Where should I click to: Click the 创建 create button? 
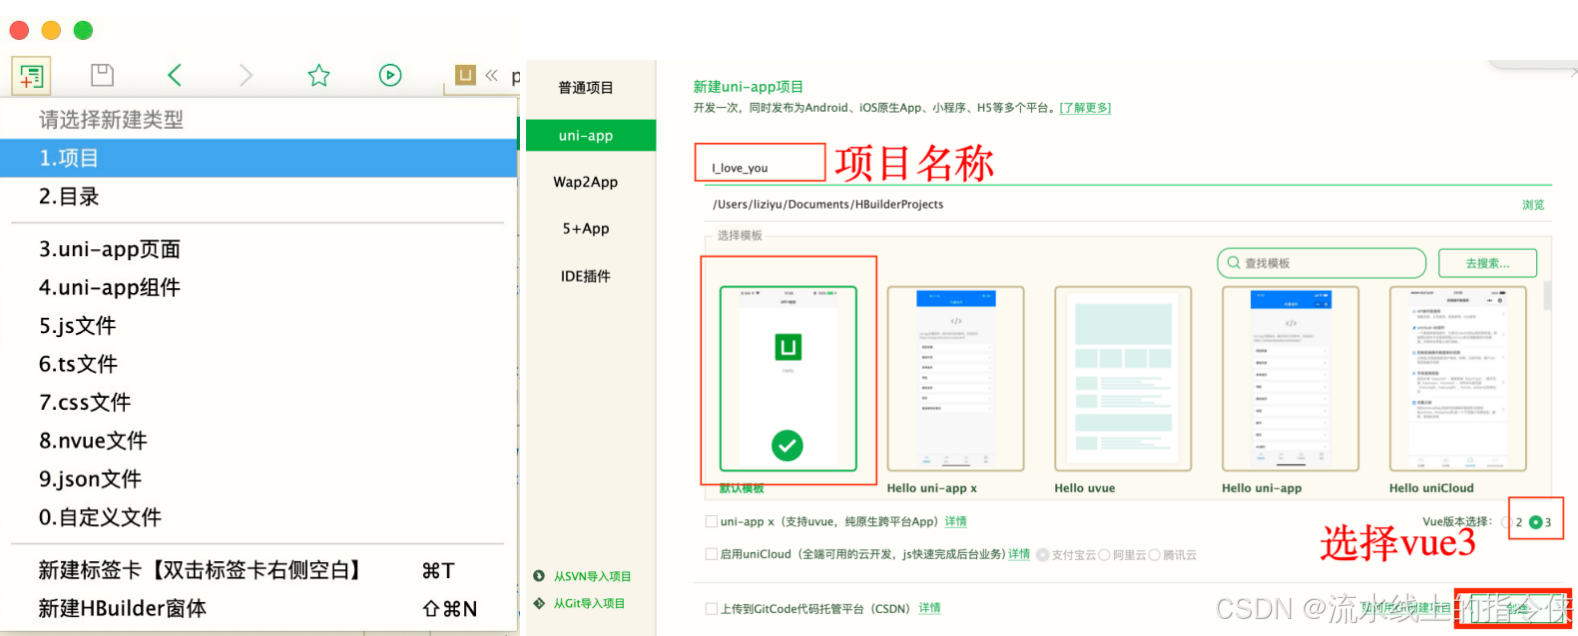tap(1514, 608)
